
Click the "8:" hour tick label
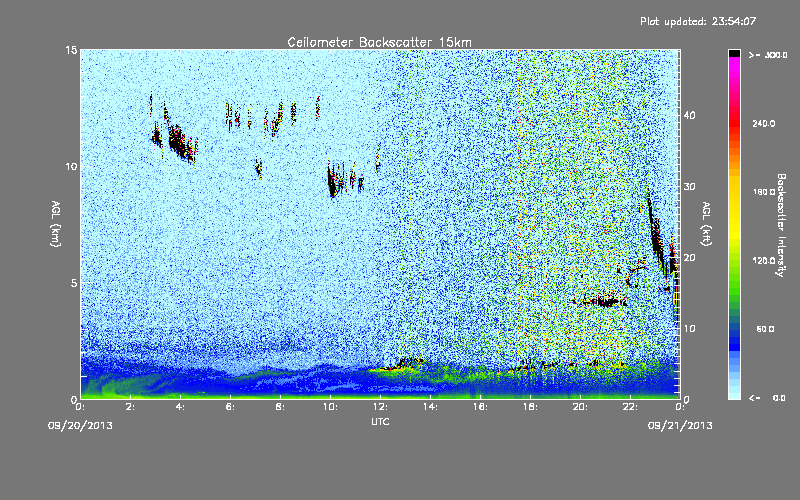pos(281,407)
